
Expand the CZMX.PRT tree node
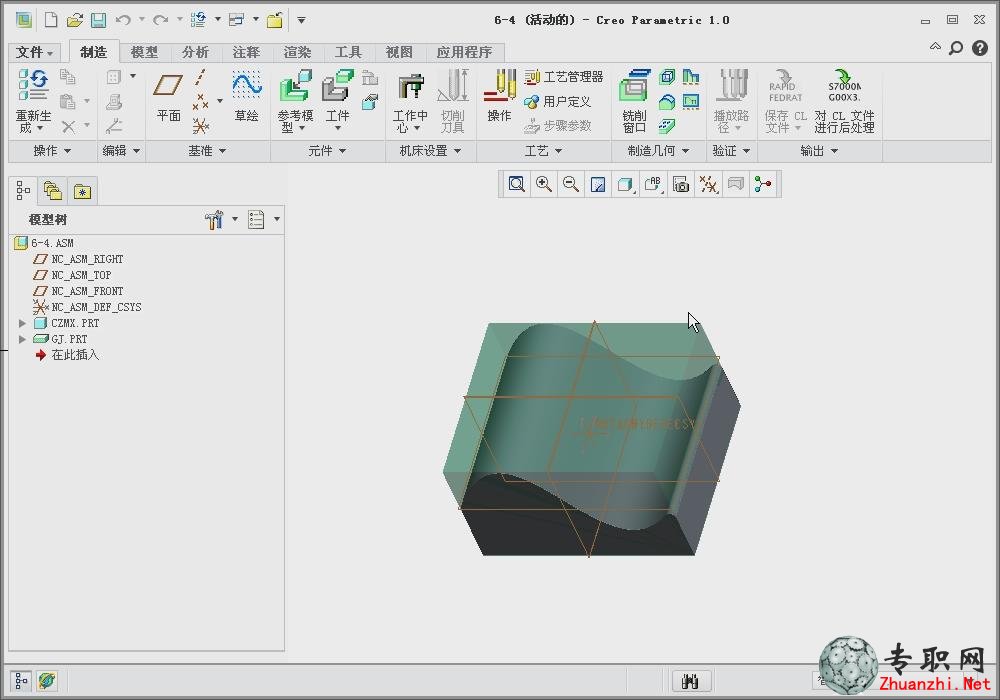point(22,323)
